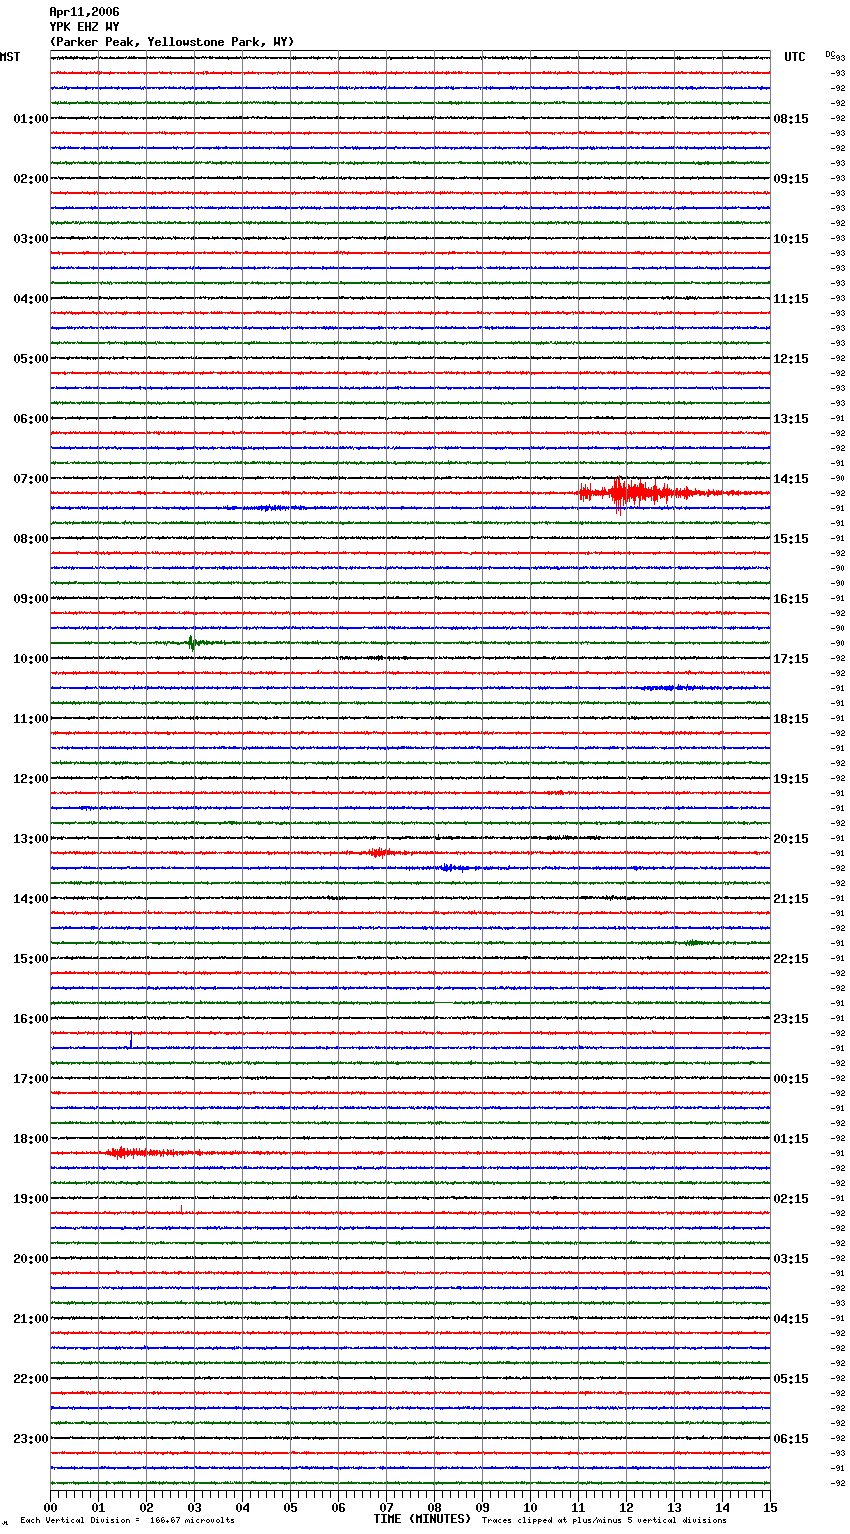Click the "01:15" UTC time label
This screenshot has width=850, height=1534.
click(791, 1139)
